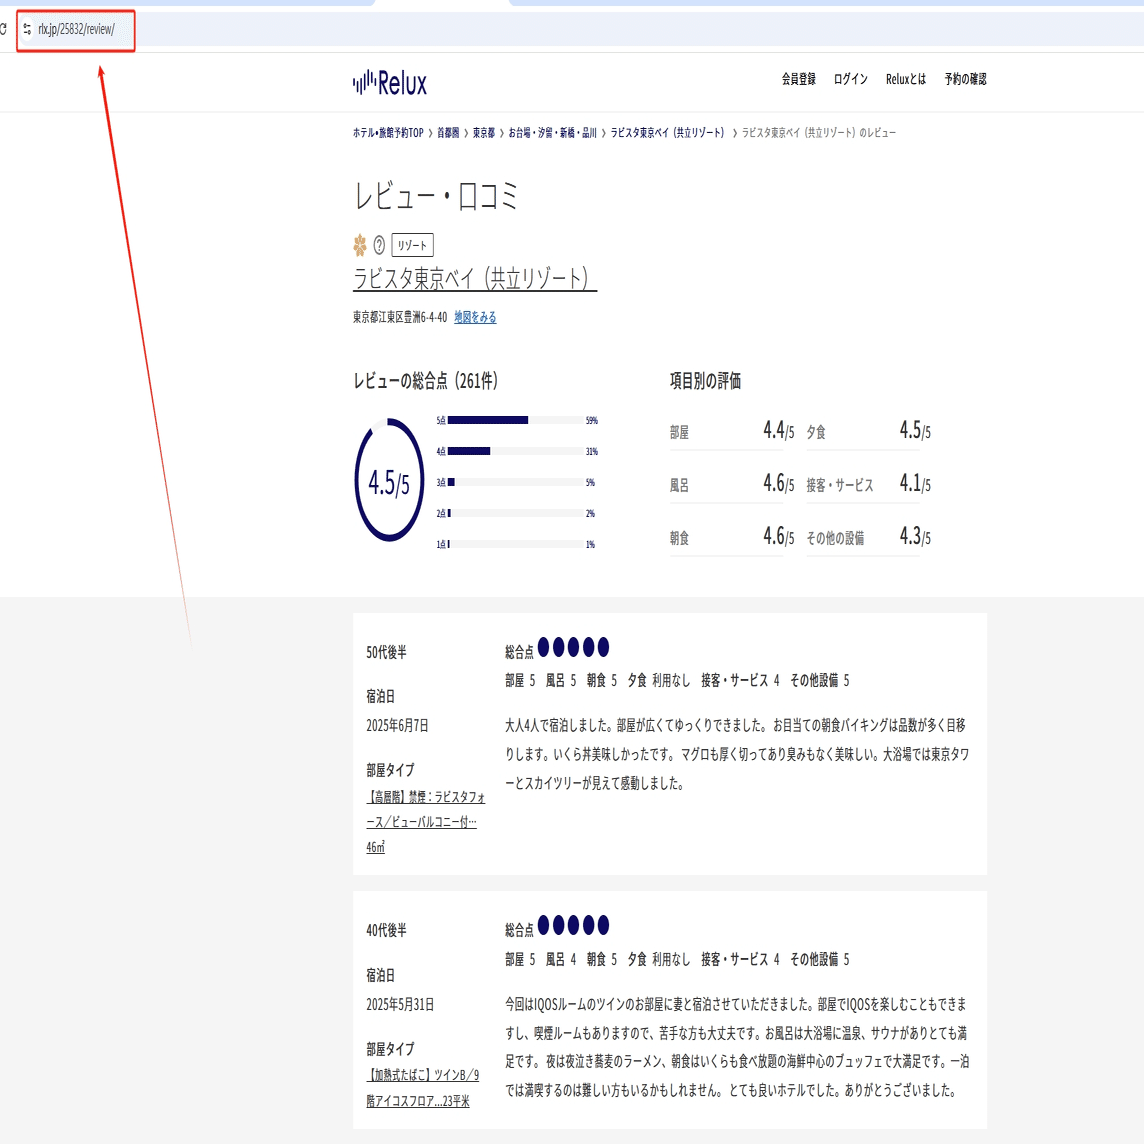Click the 50代後半 reviewer label
This screenshot has width=1144, height=1144.
[387, 652]
